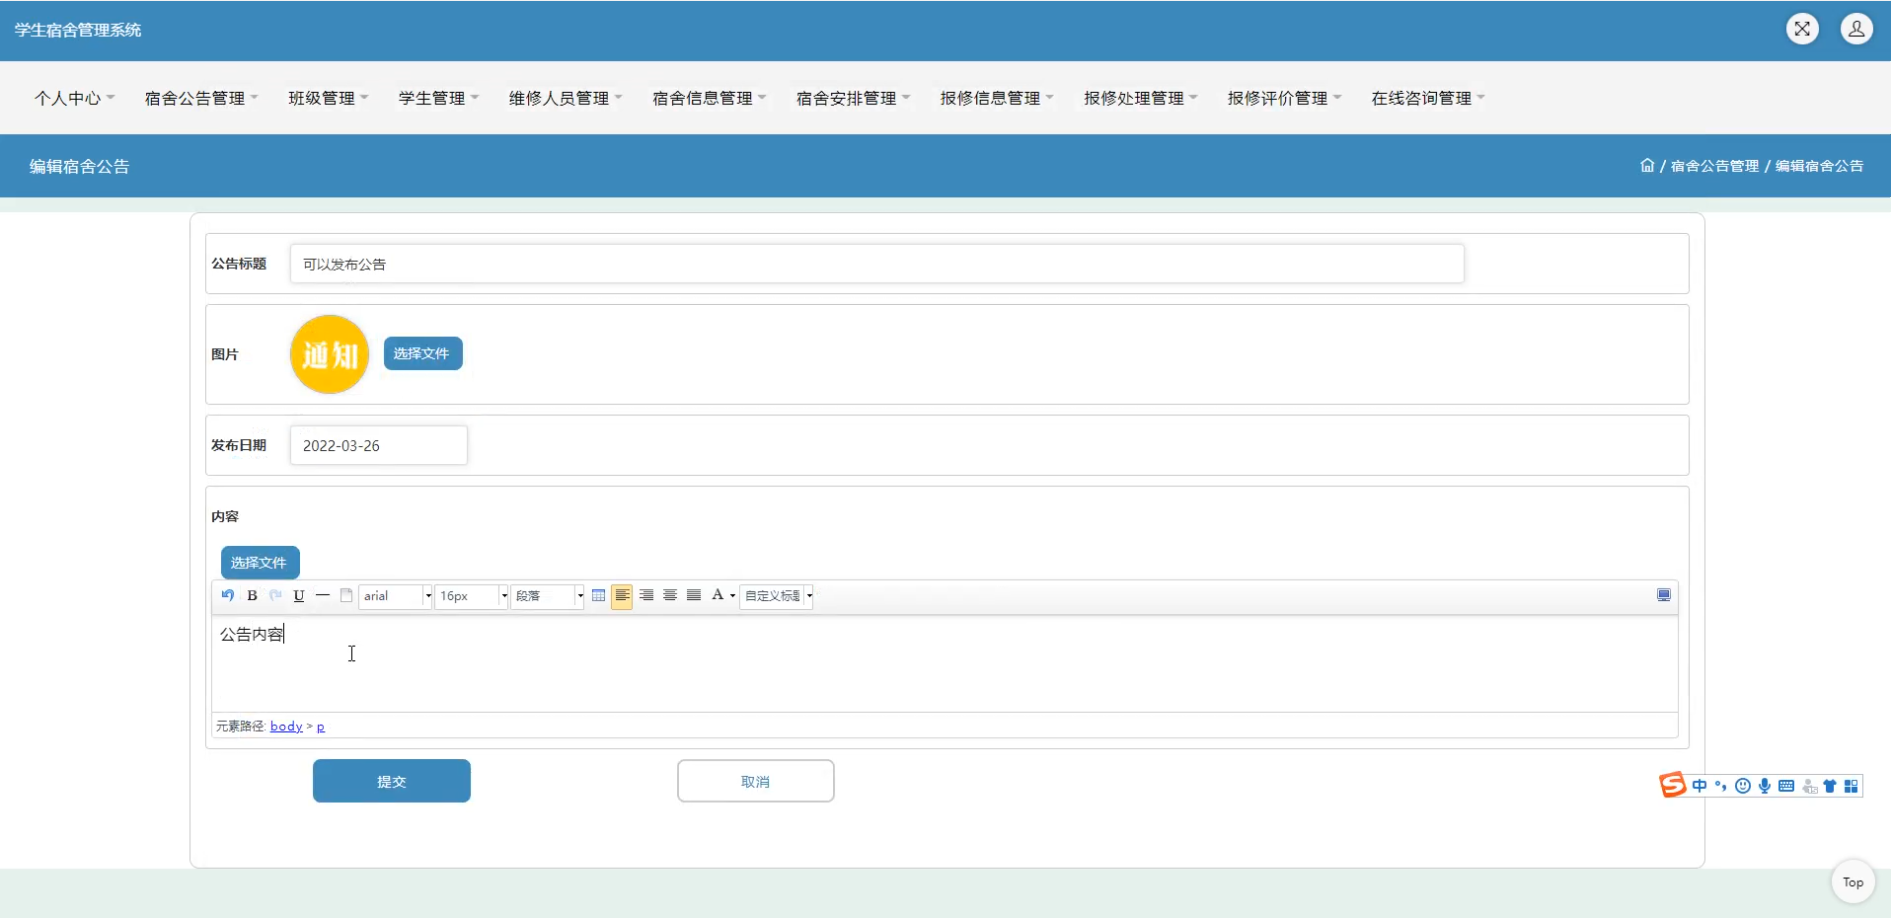The width and height of the screenshot is (1891, 918).
Task: Click the fullscreen icon in the top header
Action: click(x=1802, y=29)
